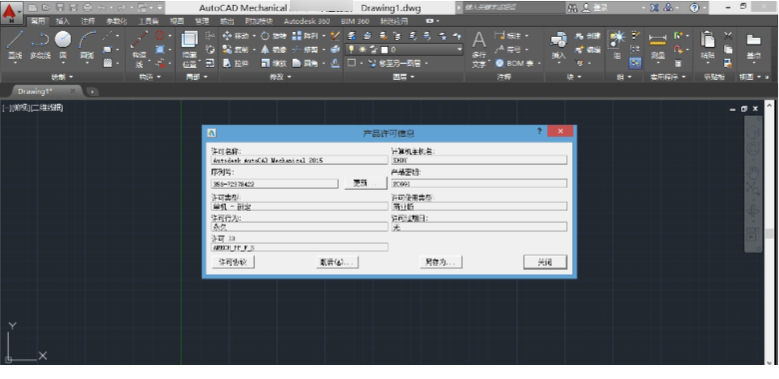This screenshot has width=779, height=379.
Task: Toggle the highlighted group selection button
Action: 635,63
